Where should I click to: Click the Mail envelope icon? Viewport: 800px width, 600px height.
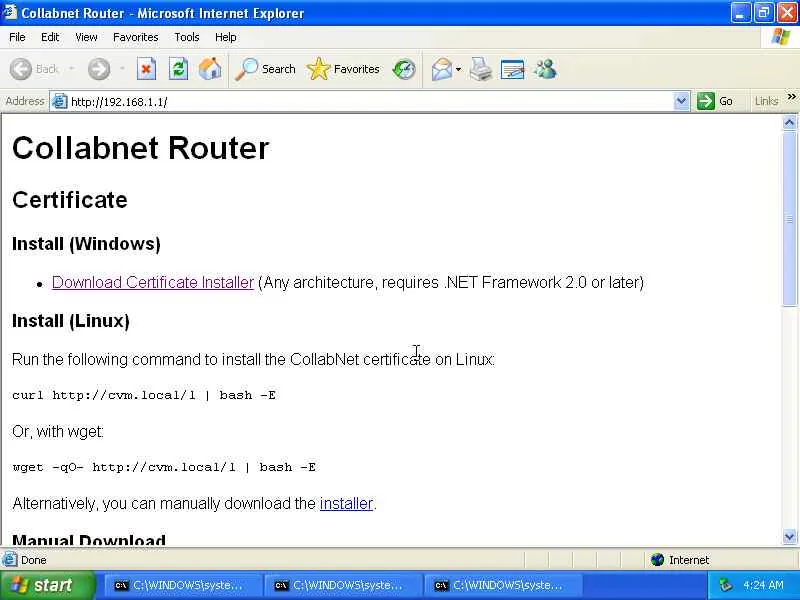pyautogui.click(x=441, y=69)
